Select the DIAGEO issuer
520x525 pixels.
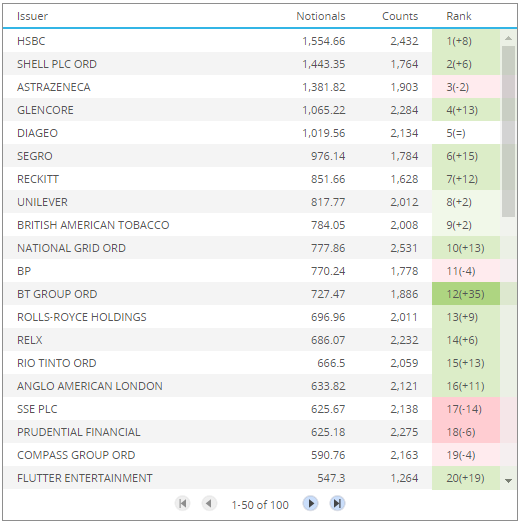38,133
